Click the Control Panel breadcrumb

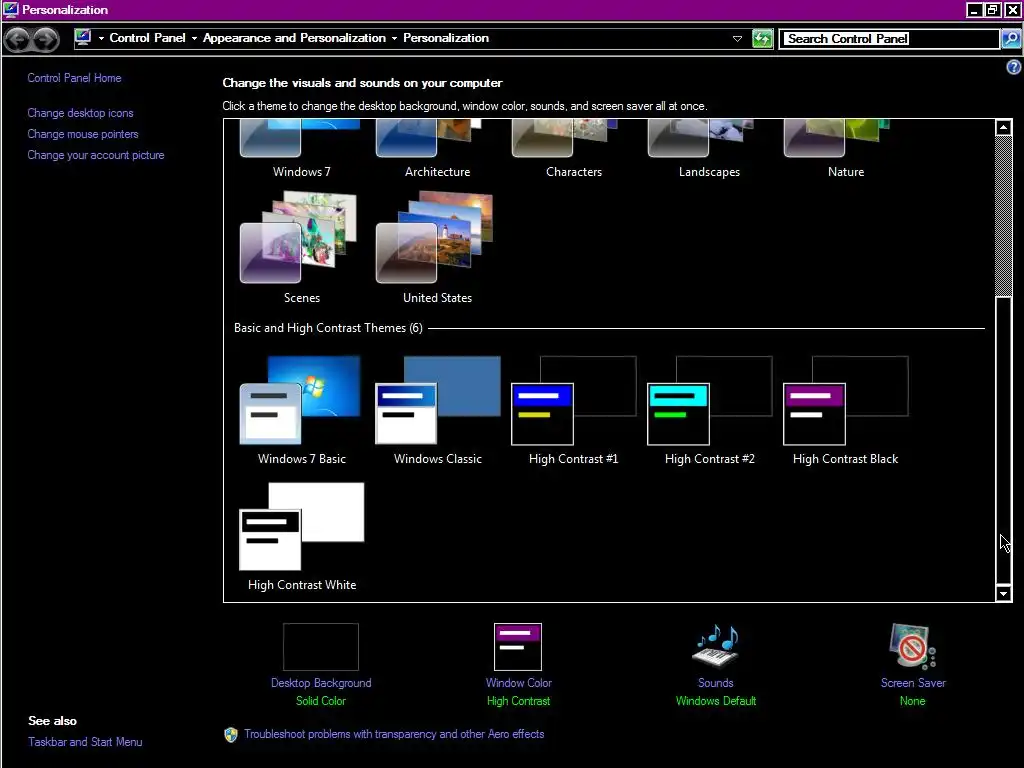148,38
